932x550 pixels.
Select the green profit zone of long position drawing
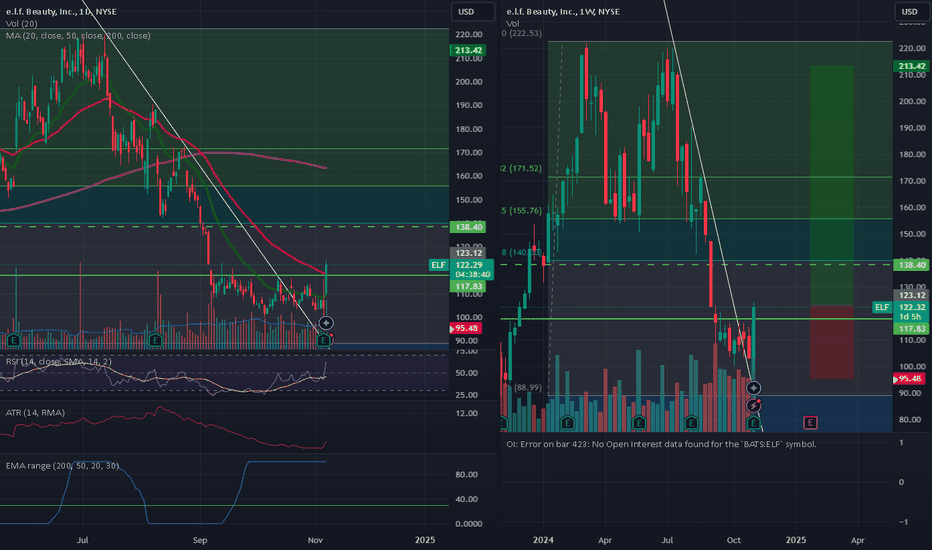click(x=832, y=186)
